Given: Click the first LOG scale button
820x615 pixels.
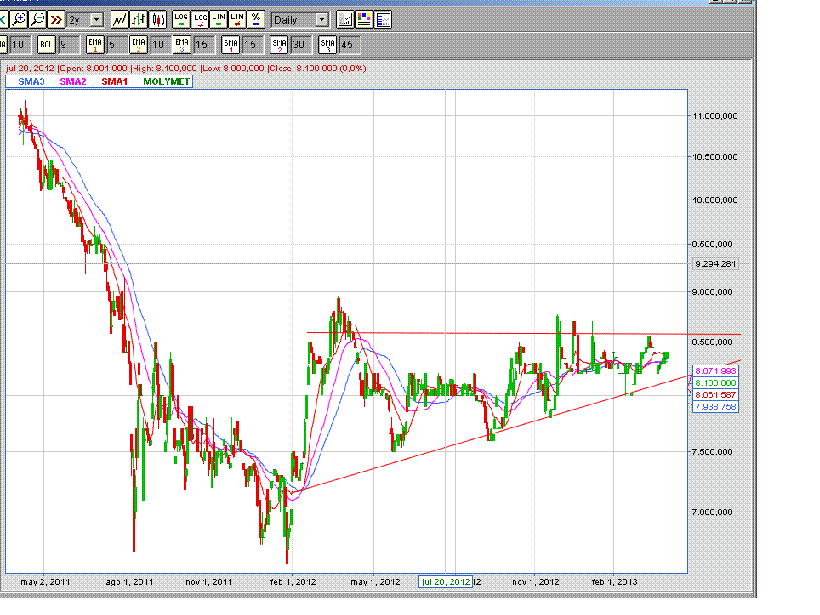Looking at the screenshot, I should point(182,19).
